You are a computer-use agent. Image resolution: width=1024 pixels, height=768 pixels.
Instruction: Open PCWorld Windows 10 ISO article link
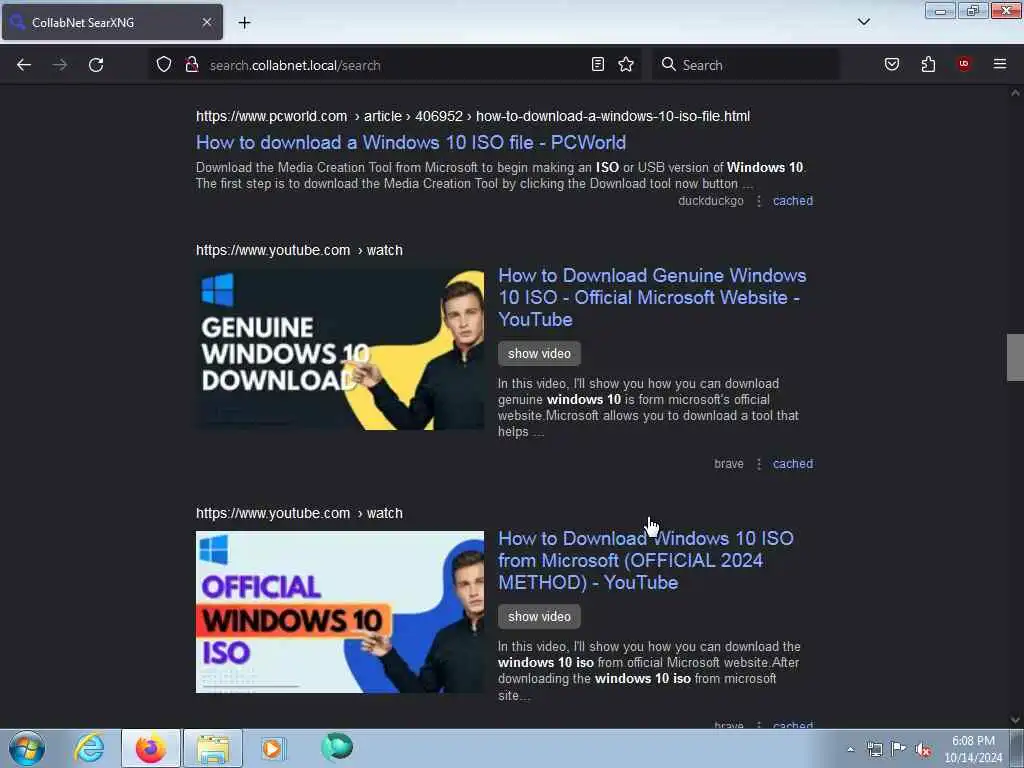(411, 142)
